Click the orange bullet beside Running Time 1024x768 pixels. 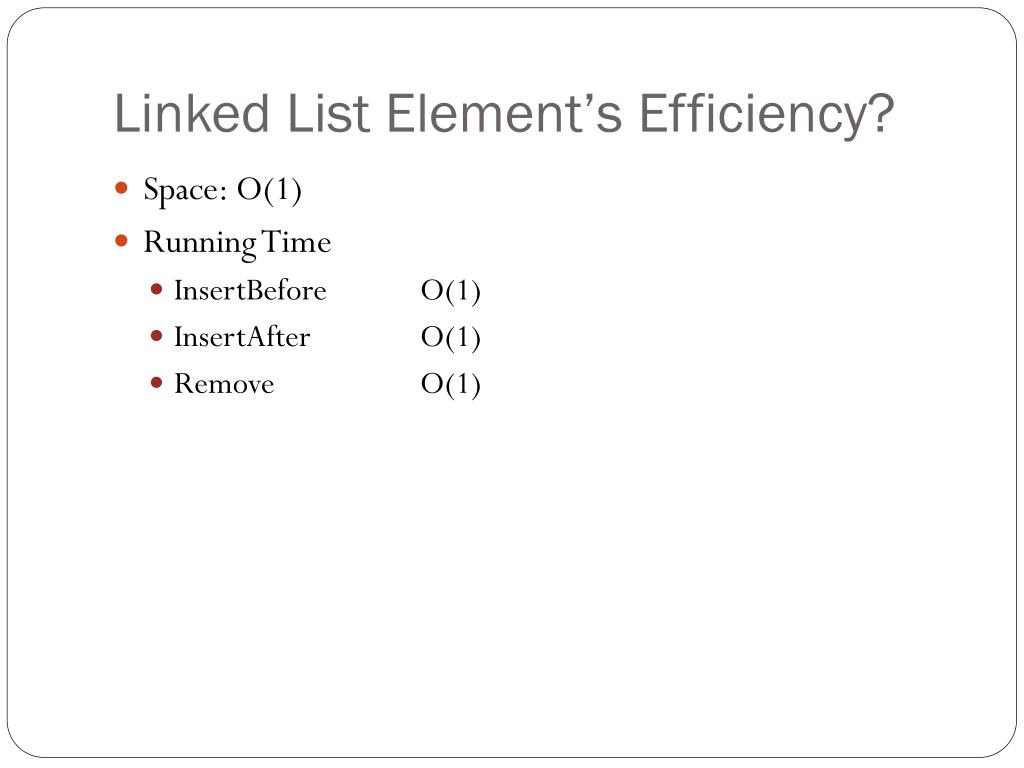coord(121,241)
